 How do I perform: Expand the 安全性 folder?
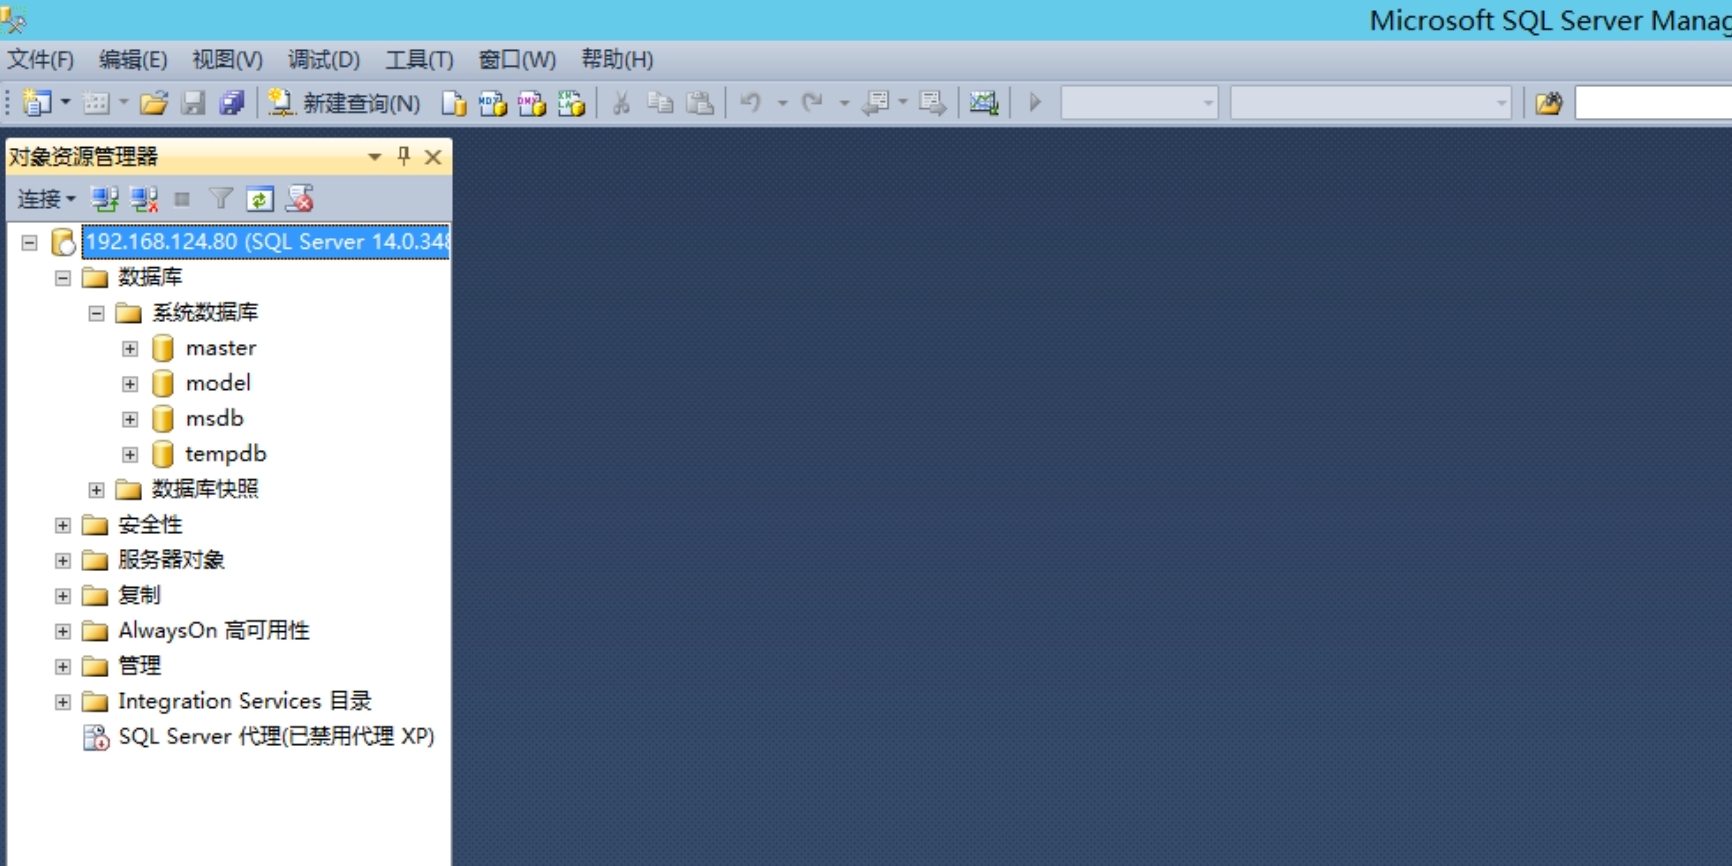(63, 525)
